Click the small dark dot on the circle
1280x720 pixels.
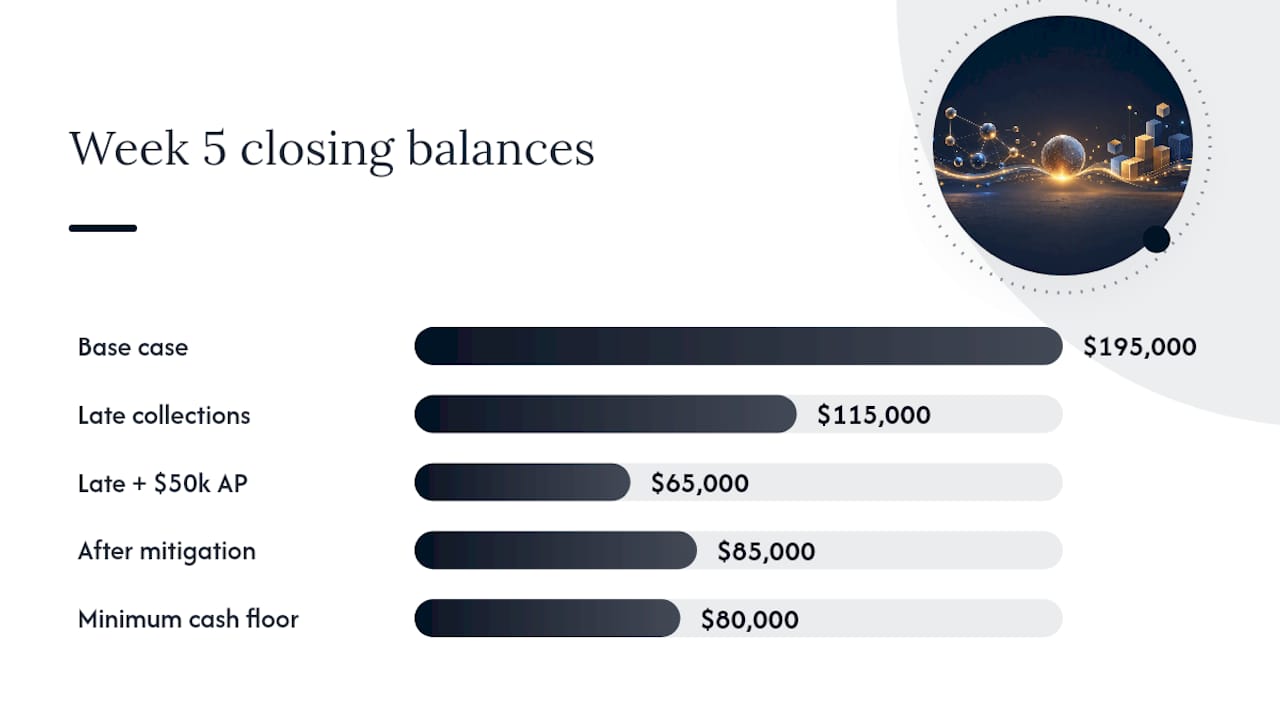pos(1156,239)
